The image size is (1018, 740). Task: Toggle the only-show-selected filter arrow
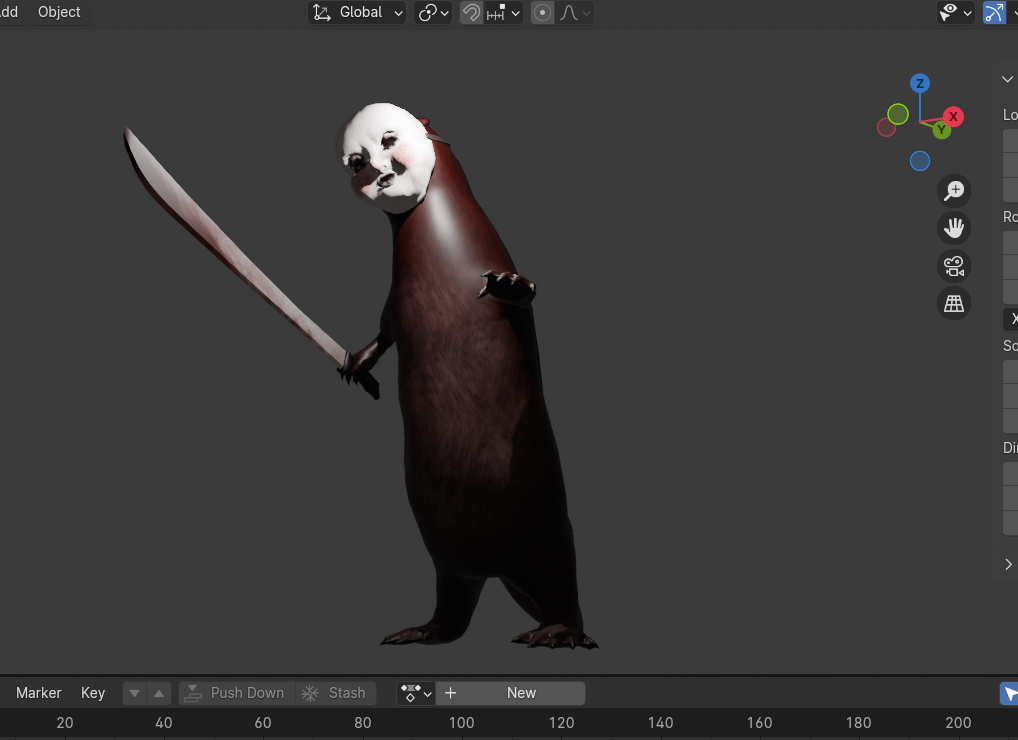coord(1009,693)
